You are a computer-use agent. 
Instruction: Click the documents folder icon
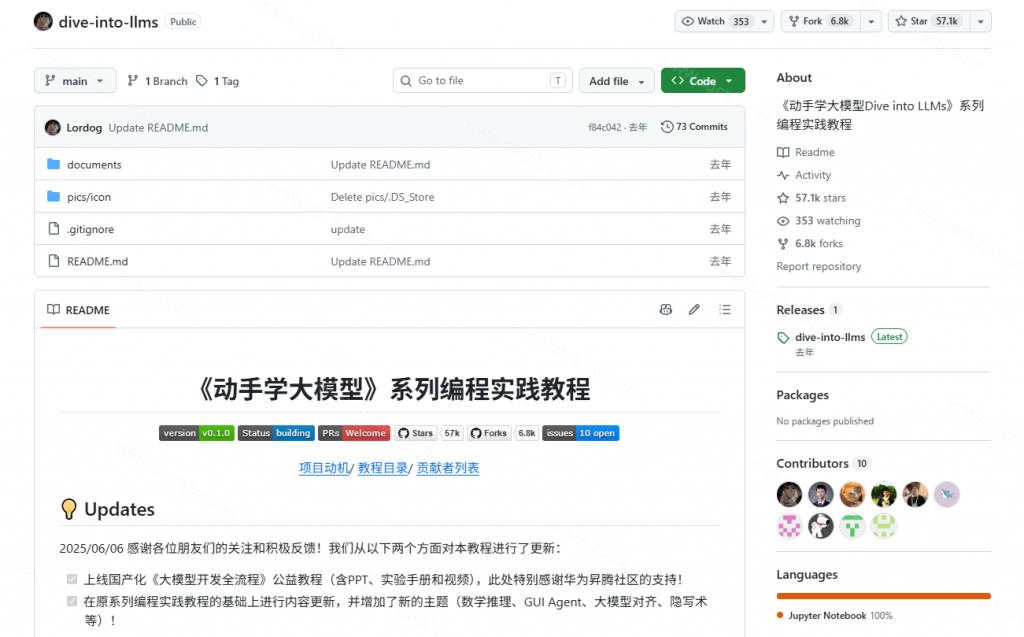54,164
